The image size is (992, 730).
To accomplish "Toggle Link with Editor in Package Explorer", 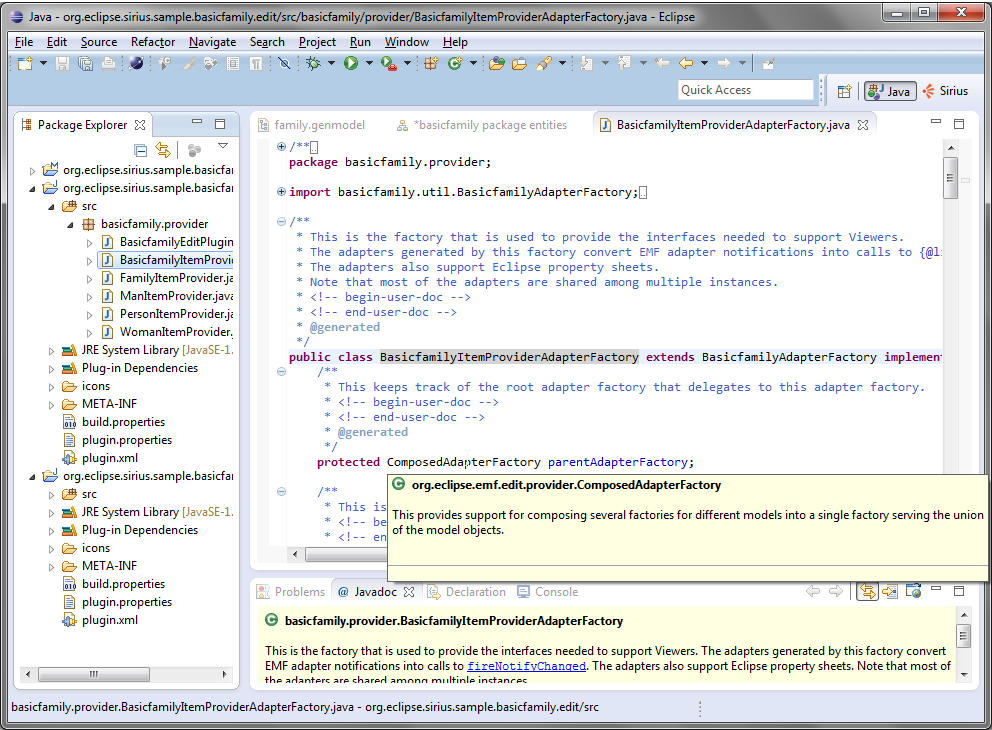I will click(x=163, y=149).
